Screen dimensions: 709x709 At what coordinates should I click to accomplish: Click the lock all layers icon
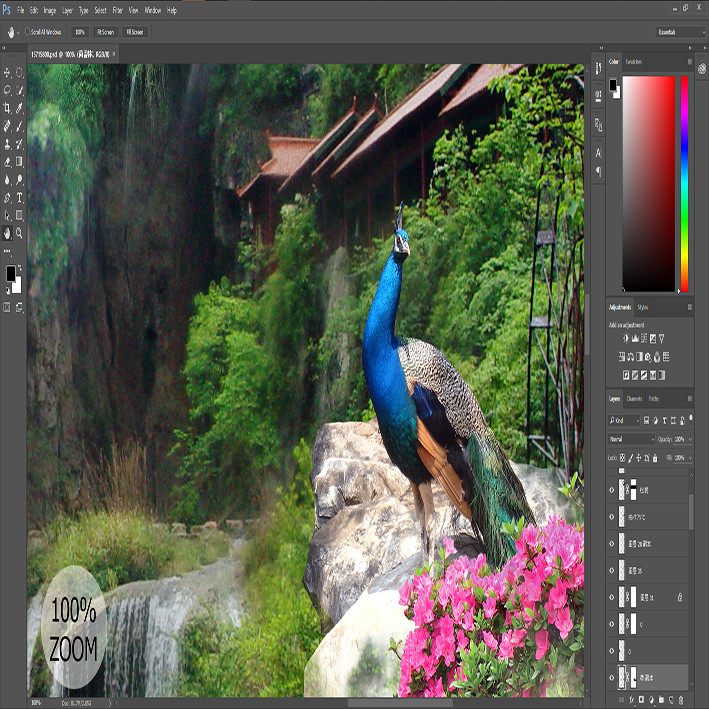point(655,458)
